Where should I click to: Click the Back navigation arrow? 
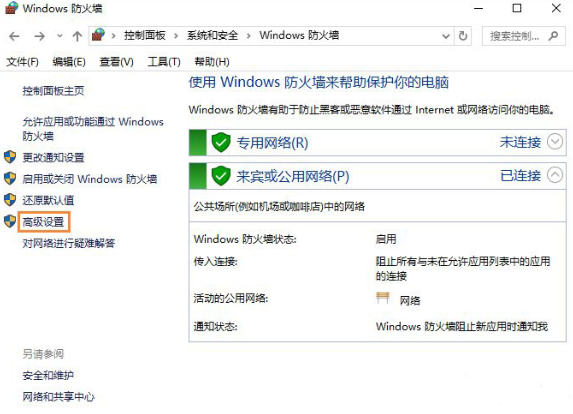click(14, 36)
